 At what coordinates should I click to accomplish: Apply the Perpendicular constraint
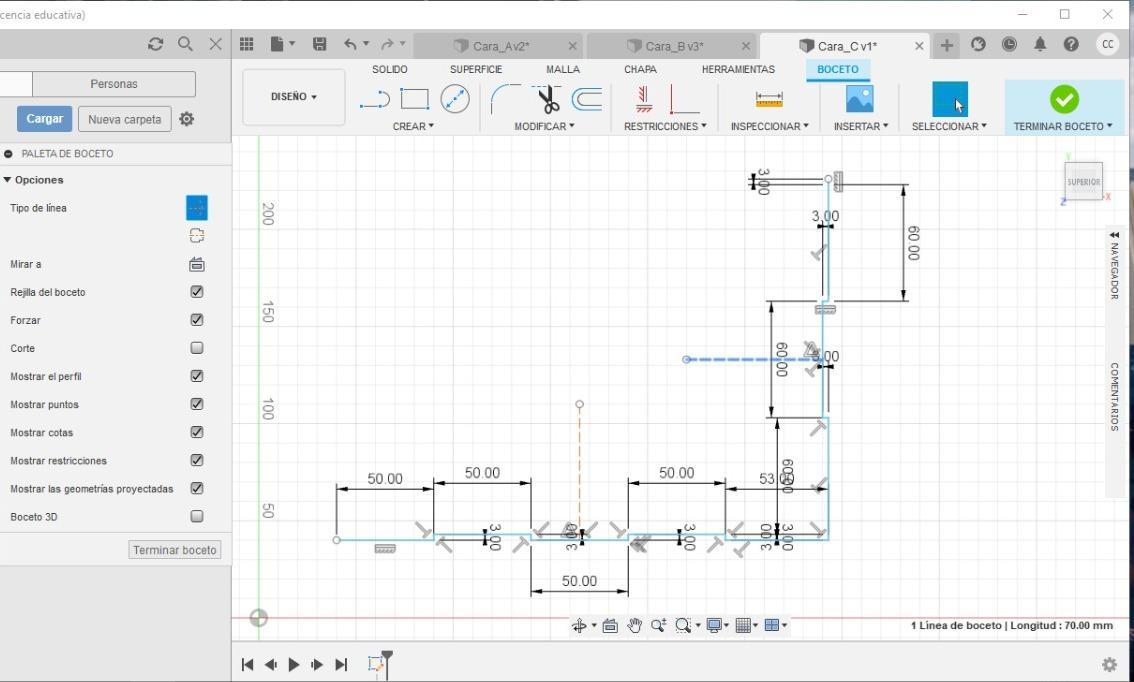click(x=683, y=99)
